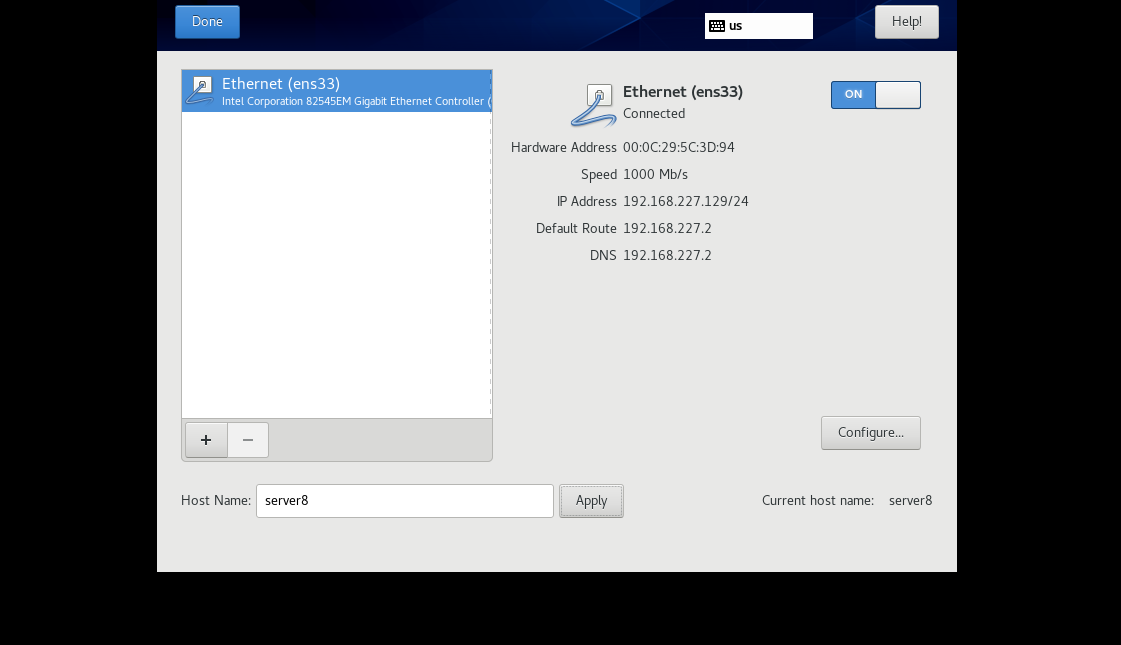
Task: Open the Configure... connection settings
Action: 870,433
